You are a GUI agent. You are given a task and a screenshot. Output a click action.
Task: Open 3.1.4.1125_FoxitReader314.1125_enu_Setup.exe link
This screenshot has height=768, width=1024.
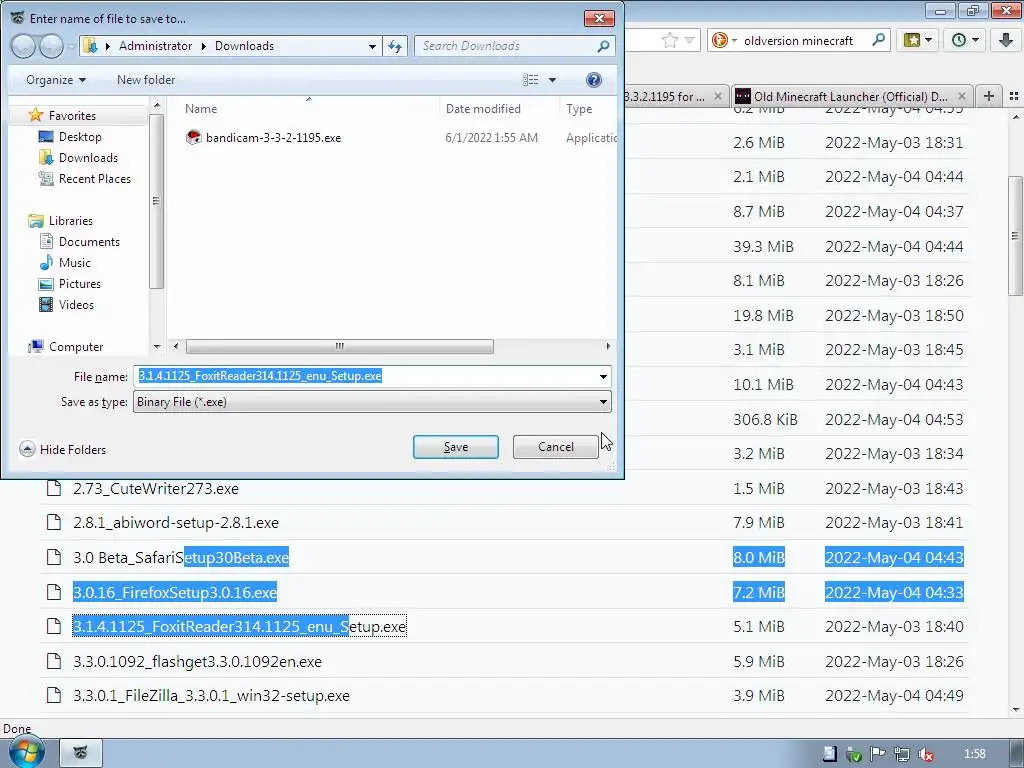click(239, 627)
